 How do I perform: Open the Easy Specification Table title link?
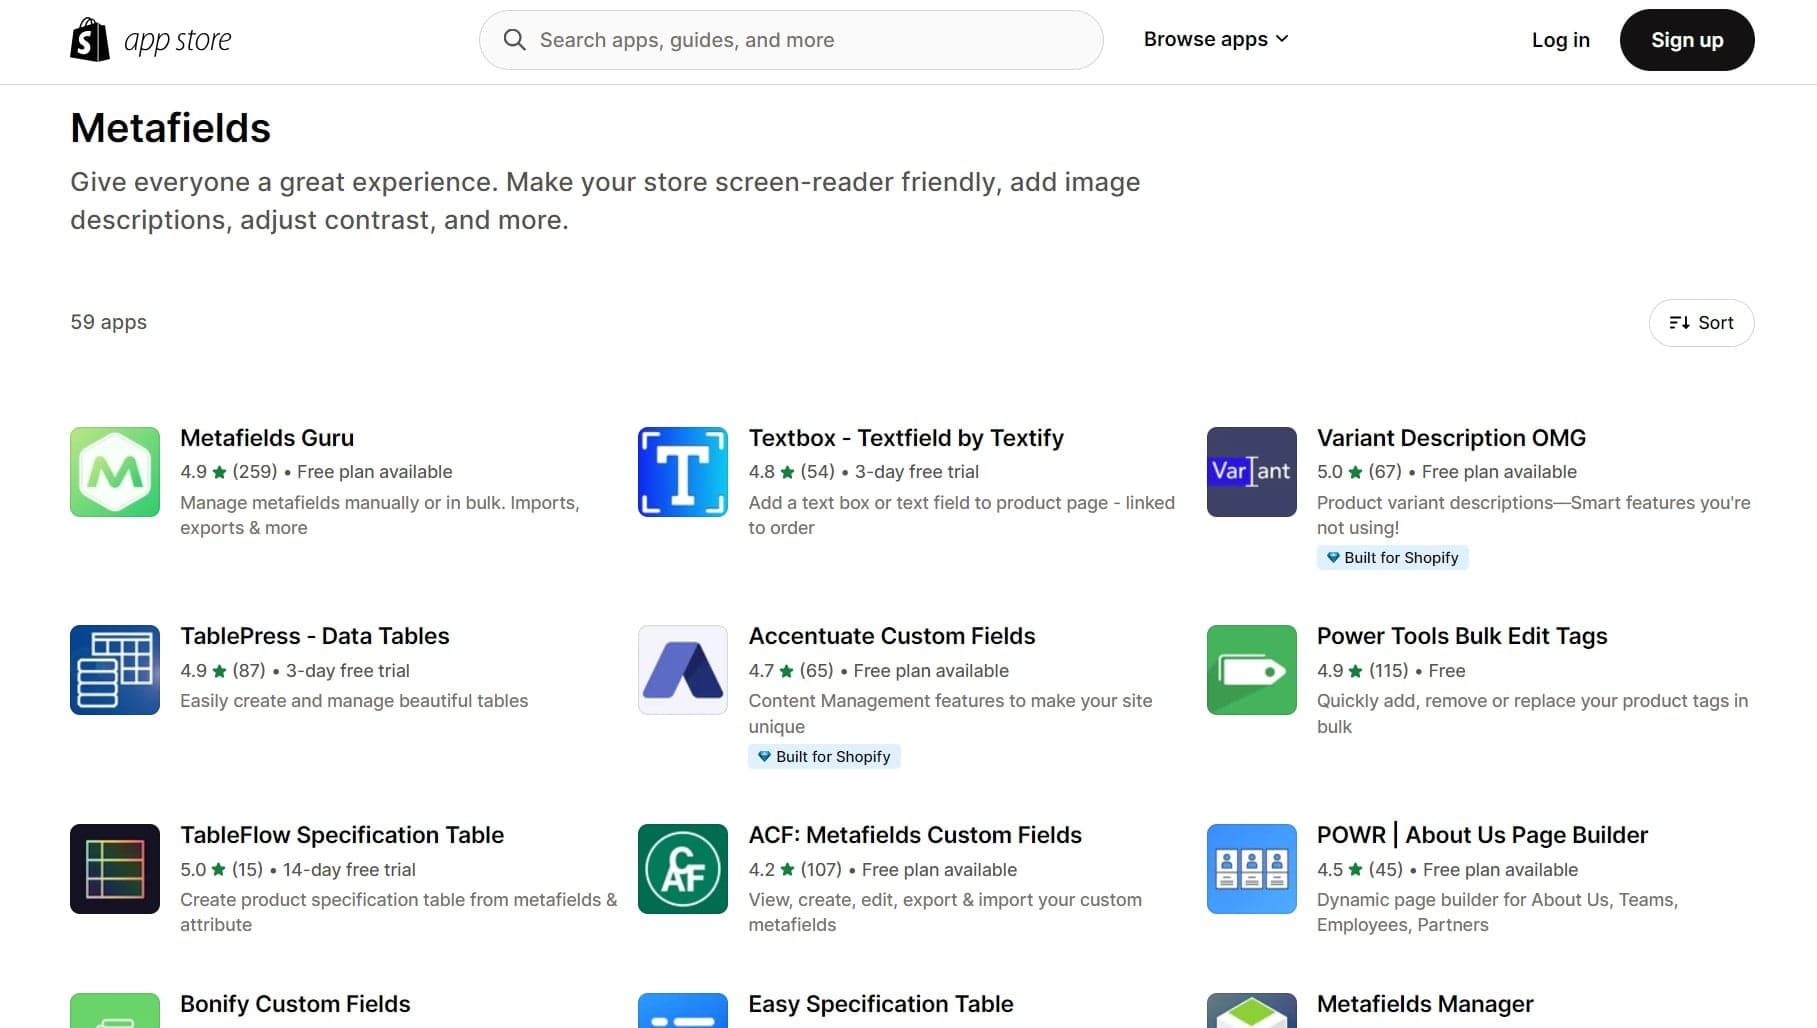point(881,1004)
